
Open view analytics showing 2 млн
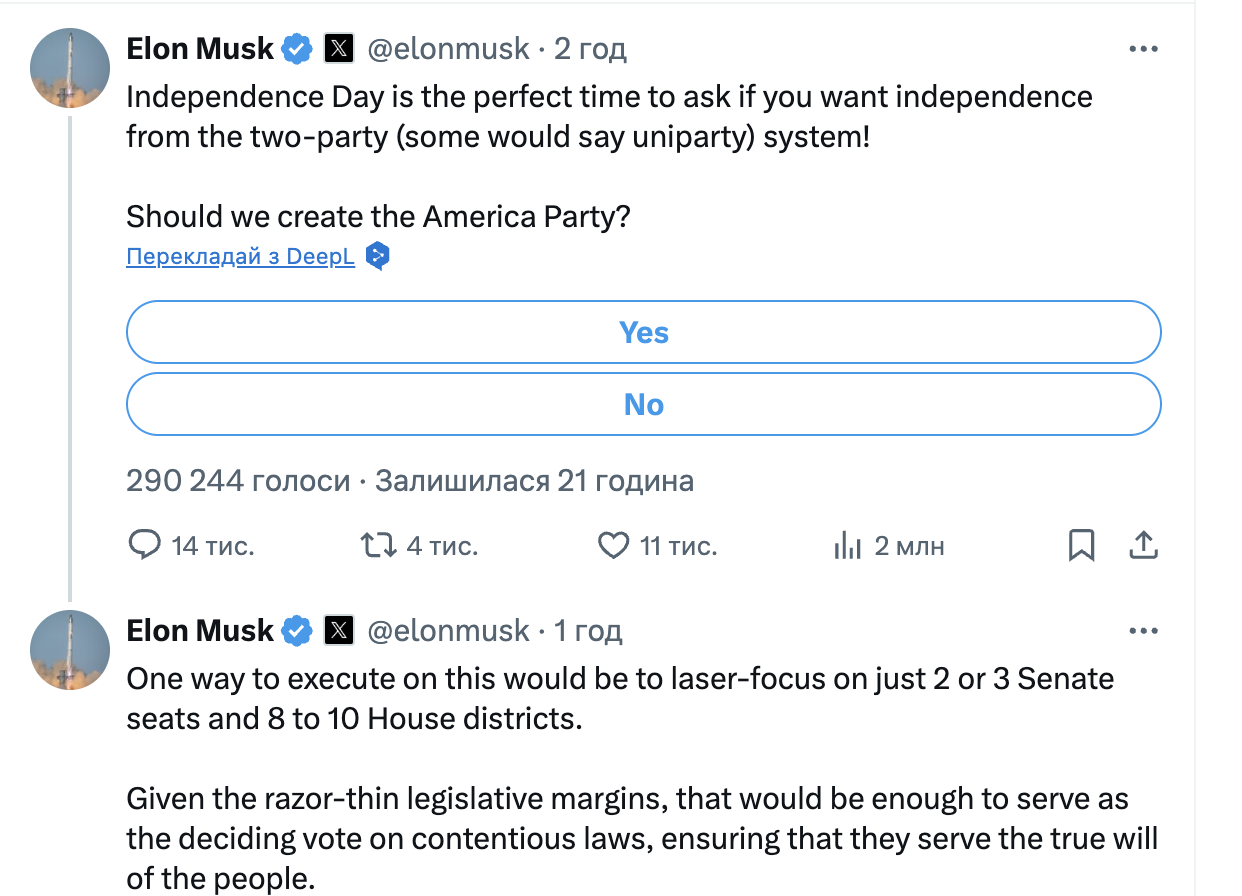tap(847, 545)
